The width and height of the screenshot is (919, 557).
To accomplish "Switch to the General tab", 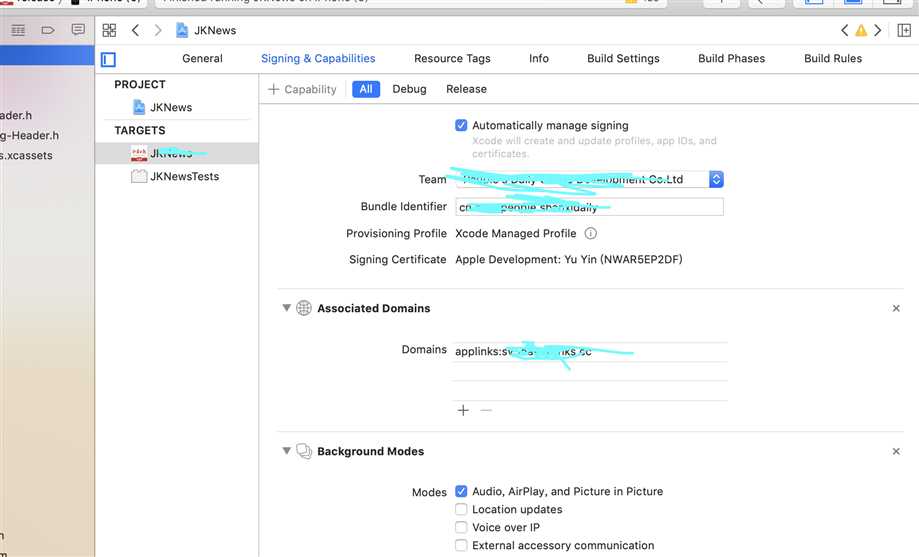I will pos(202,59).
